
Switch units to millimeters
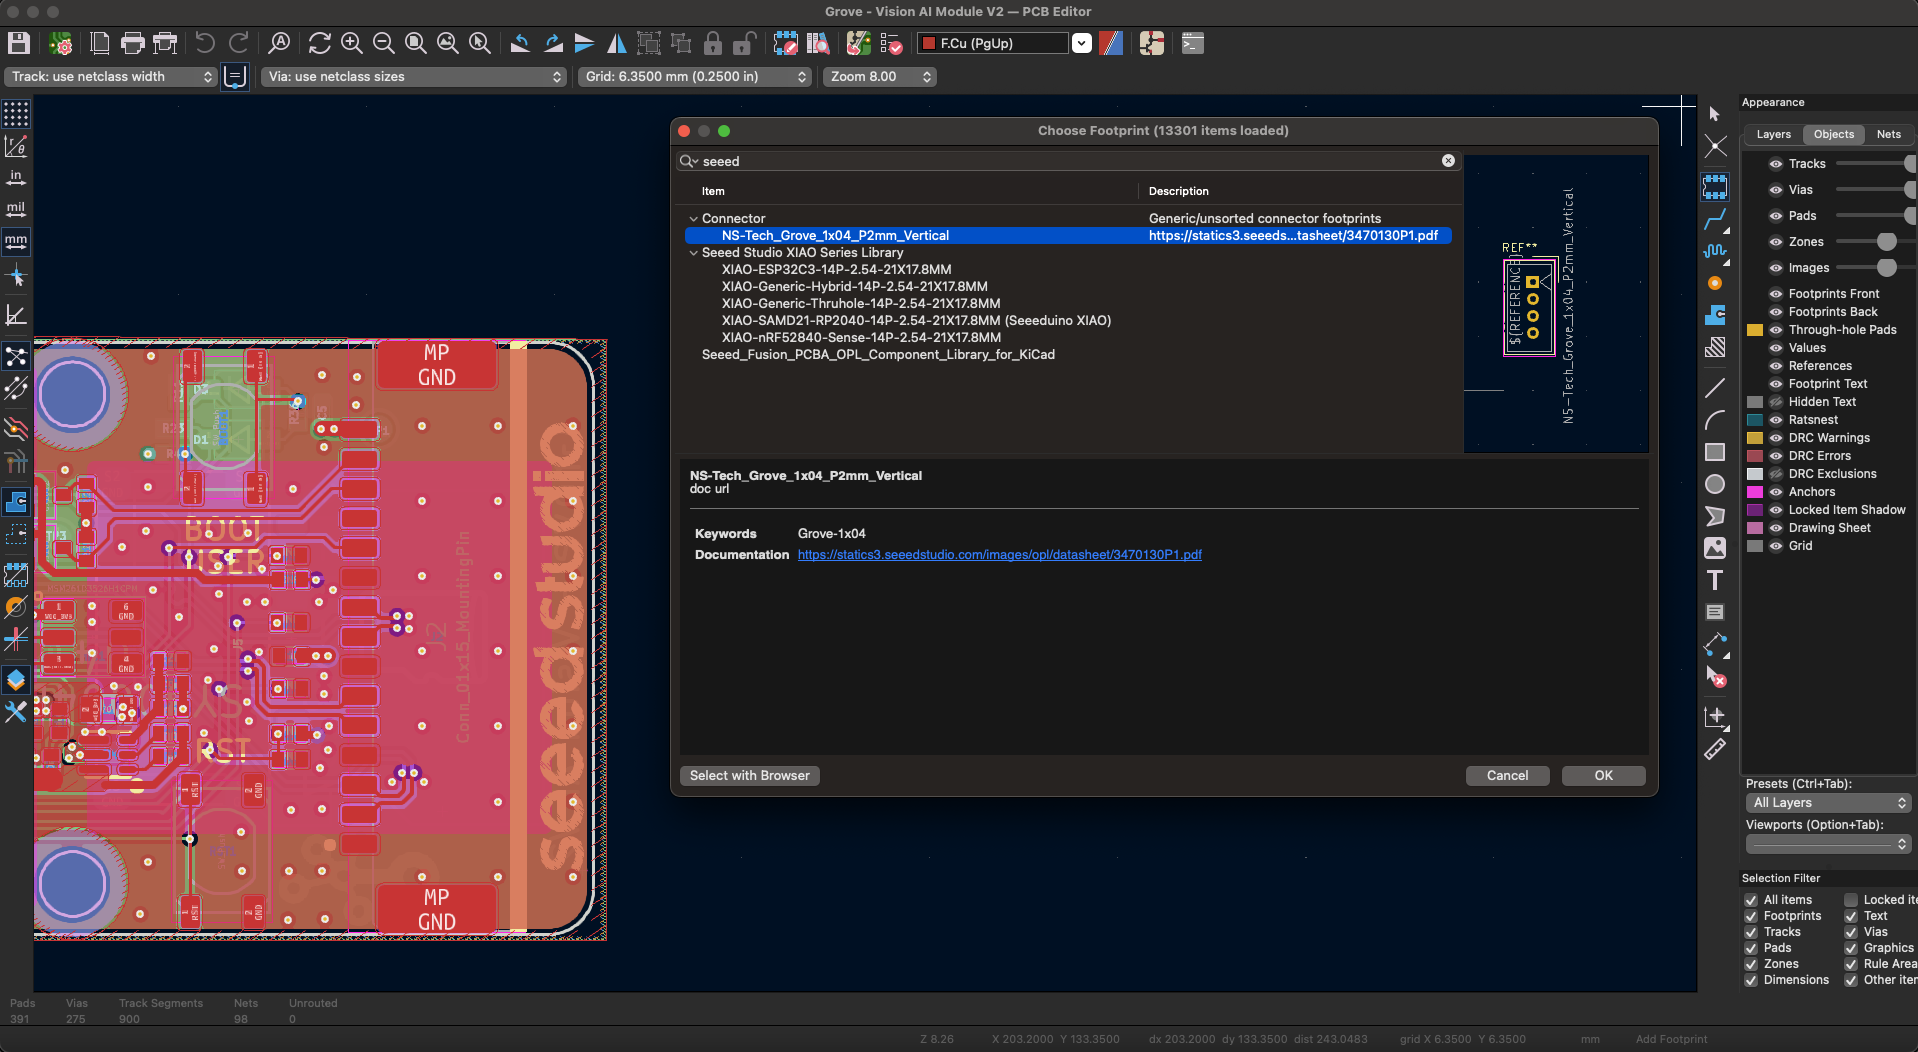(x=16, y=242)
